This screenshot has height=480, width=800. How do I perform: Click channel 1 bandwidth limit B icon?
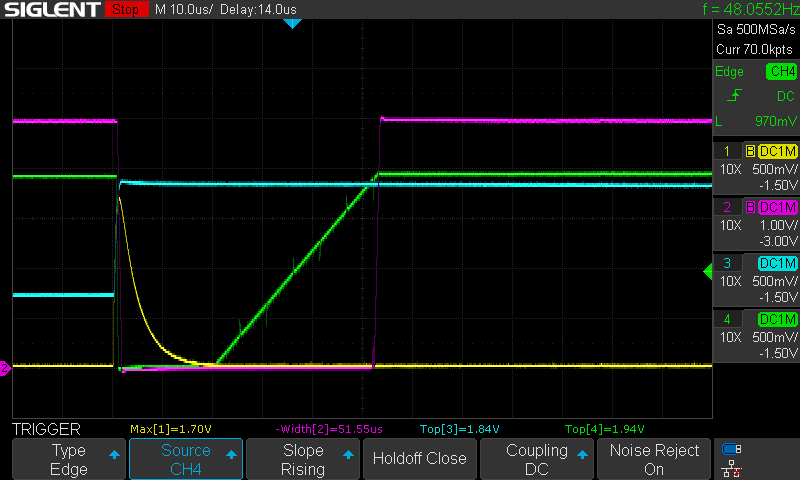[x=750, y=151]
